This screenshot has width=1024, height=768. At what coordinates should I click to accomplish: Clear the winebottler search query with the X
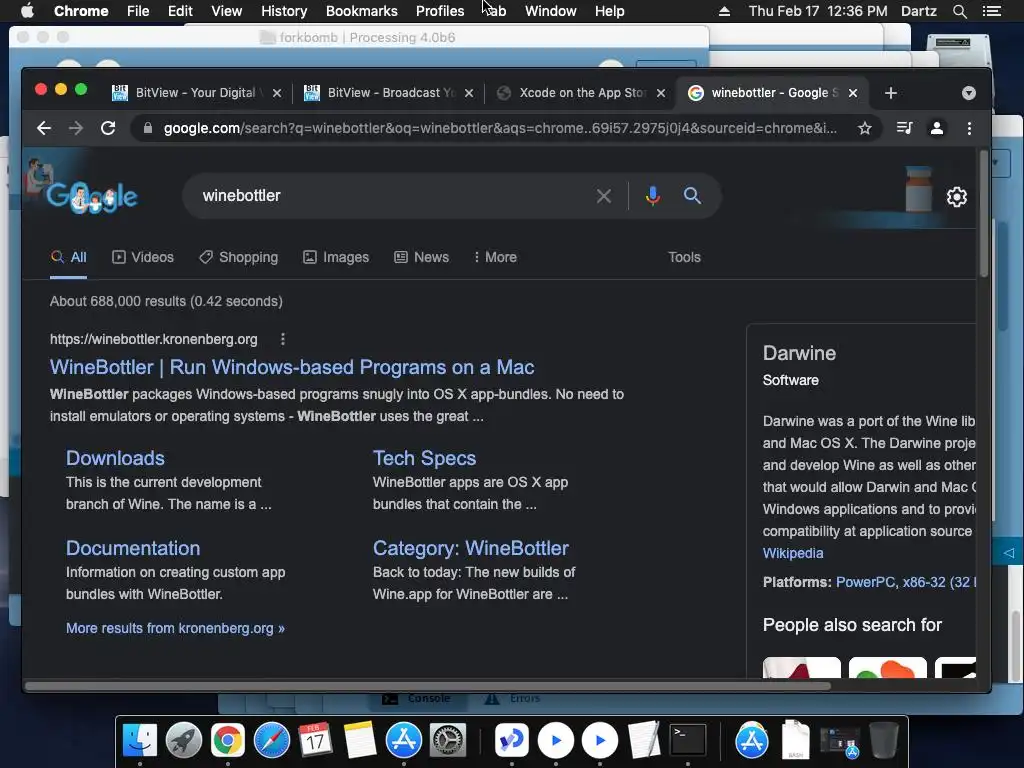click(604, 196)
